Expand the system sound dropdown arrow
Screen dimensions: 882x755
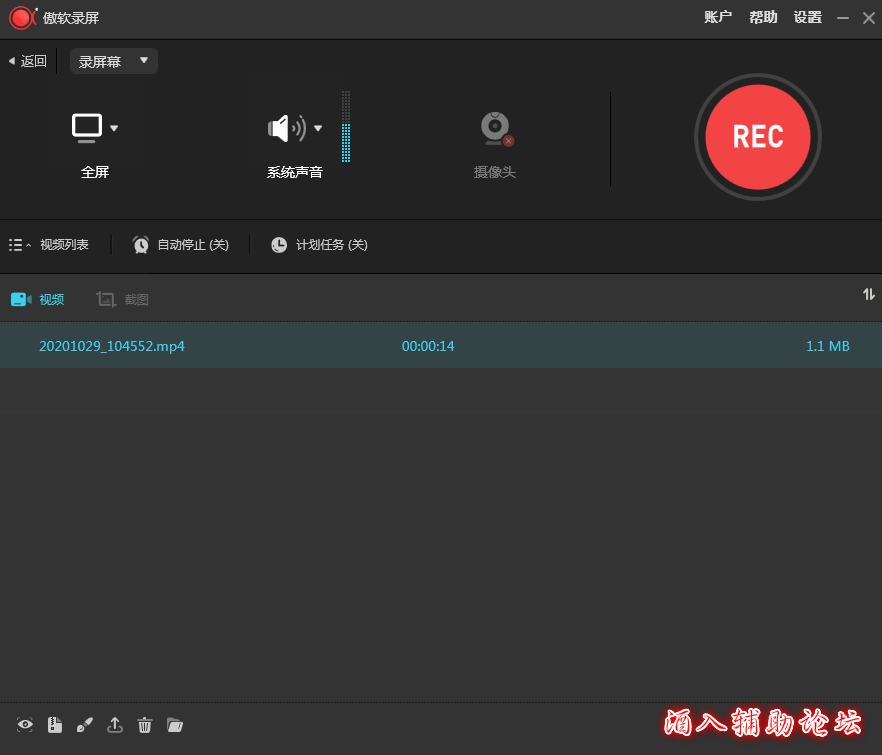tap(318, 128)
